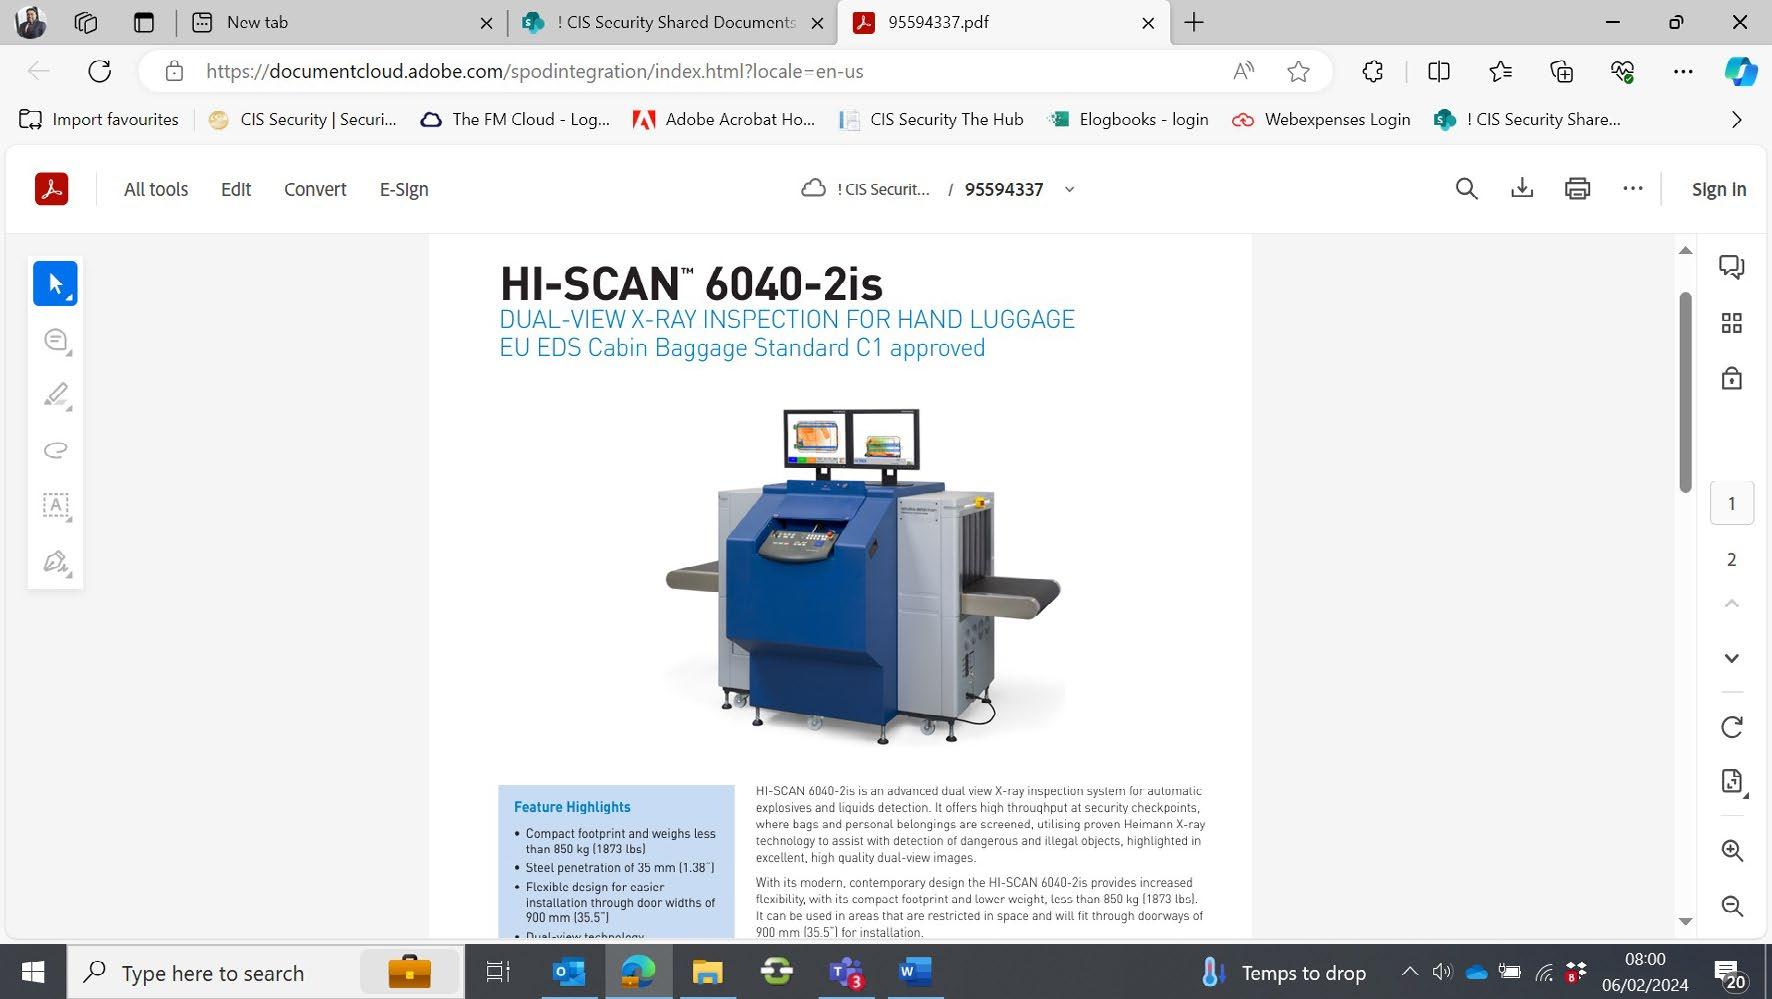Screen dimensions: 1772x999
Task: Click the Windows taskbar search box
Action: [x=265, y=972]
